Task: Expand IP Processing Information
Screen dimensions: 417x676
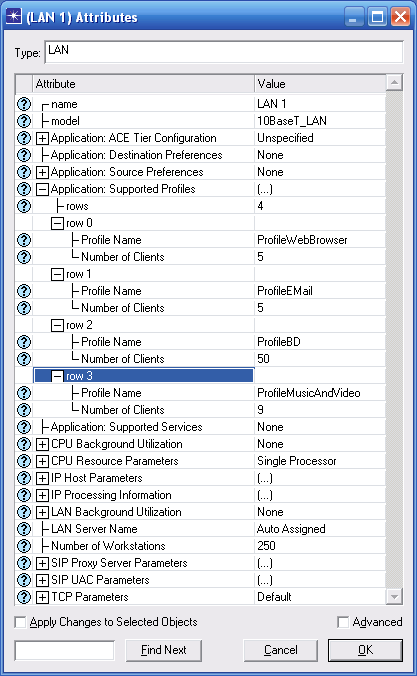Action: tap(42, 495)
